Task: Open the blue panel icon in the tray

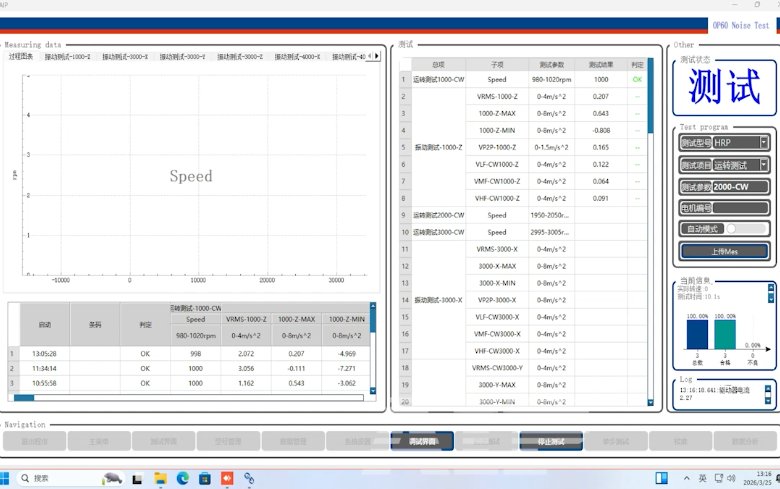Action: coord(662,478)
